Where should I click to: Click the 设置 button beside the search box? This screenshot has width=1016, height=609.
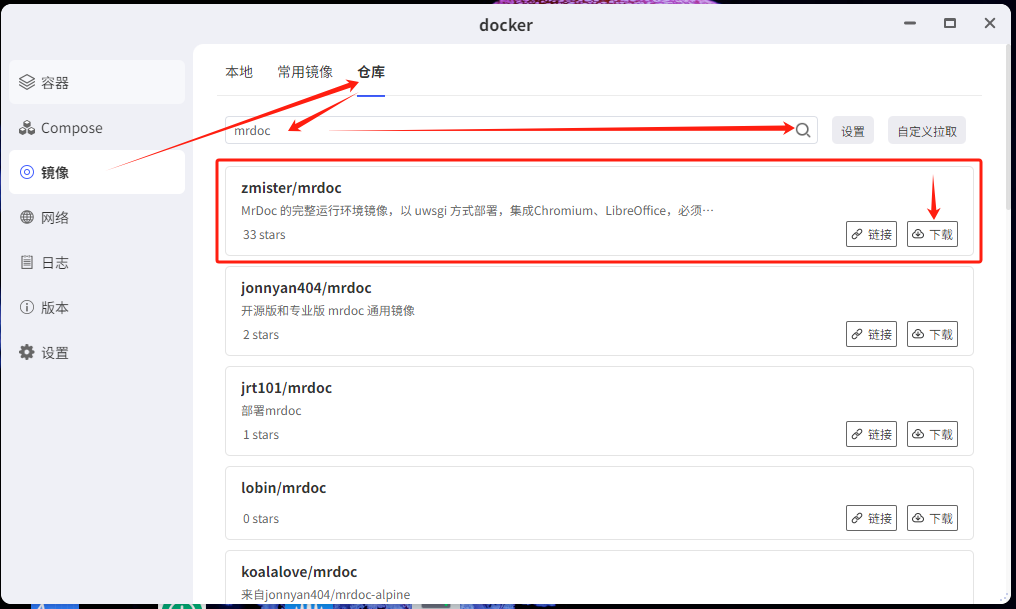point(853,131)
